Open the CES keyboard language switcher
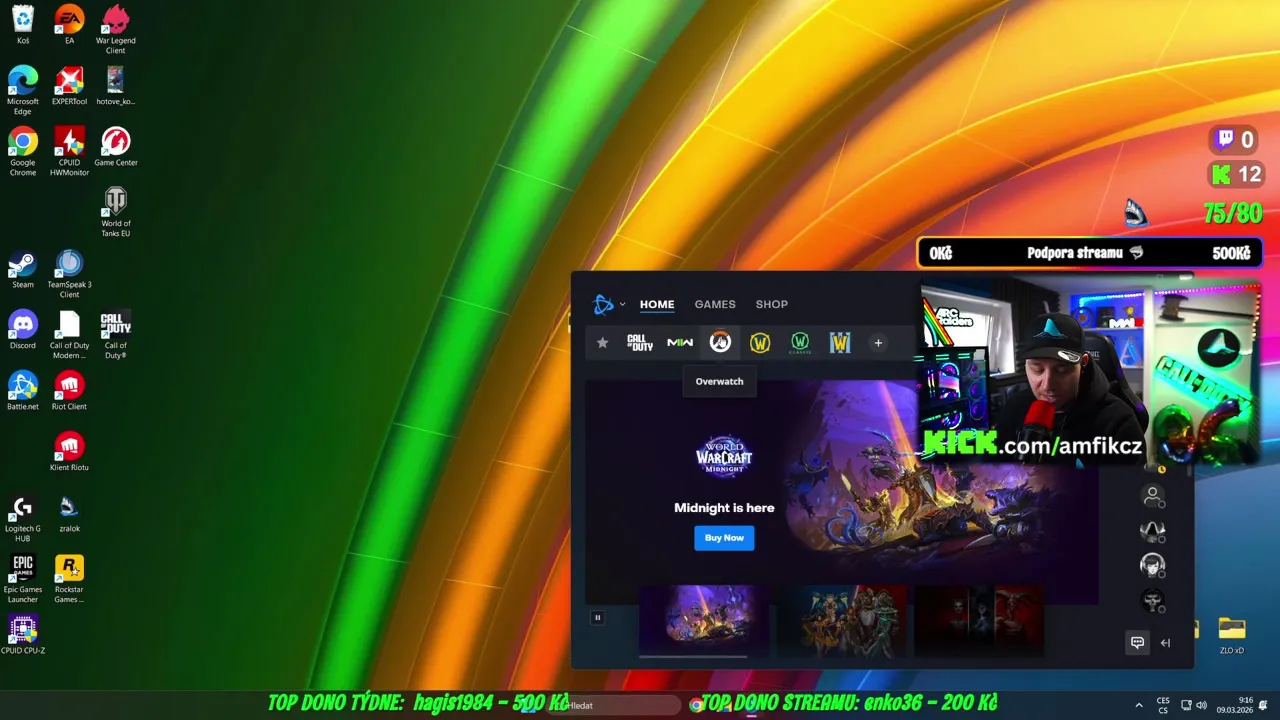Screen dimensions: 1280x720 point(1163,705)
